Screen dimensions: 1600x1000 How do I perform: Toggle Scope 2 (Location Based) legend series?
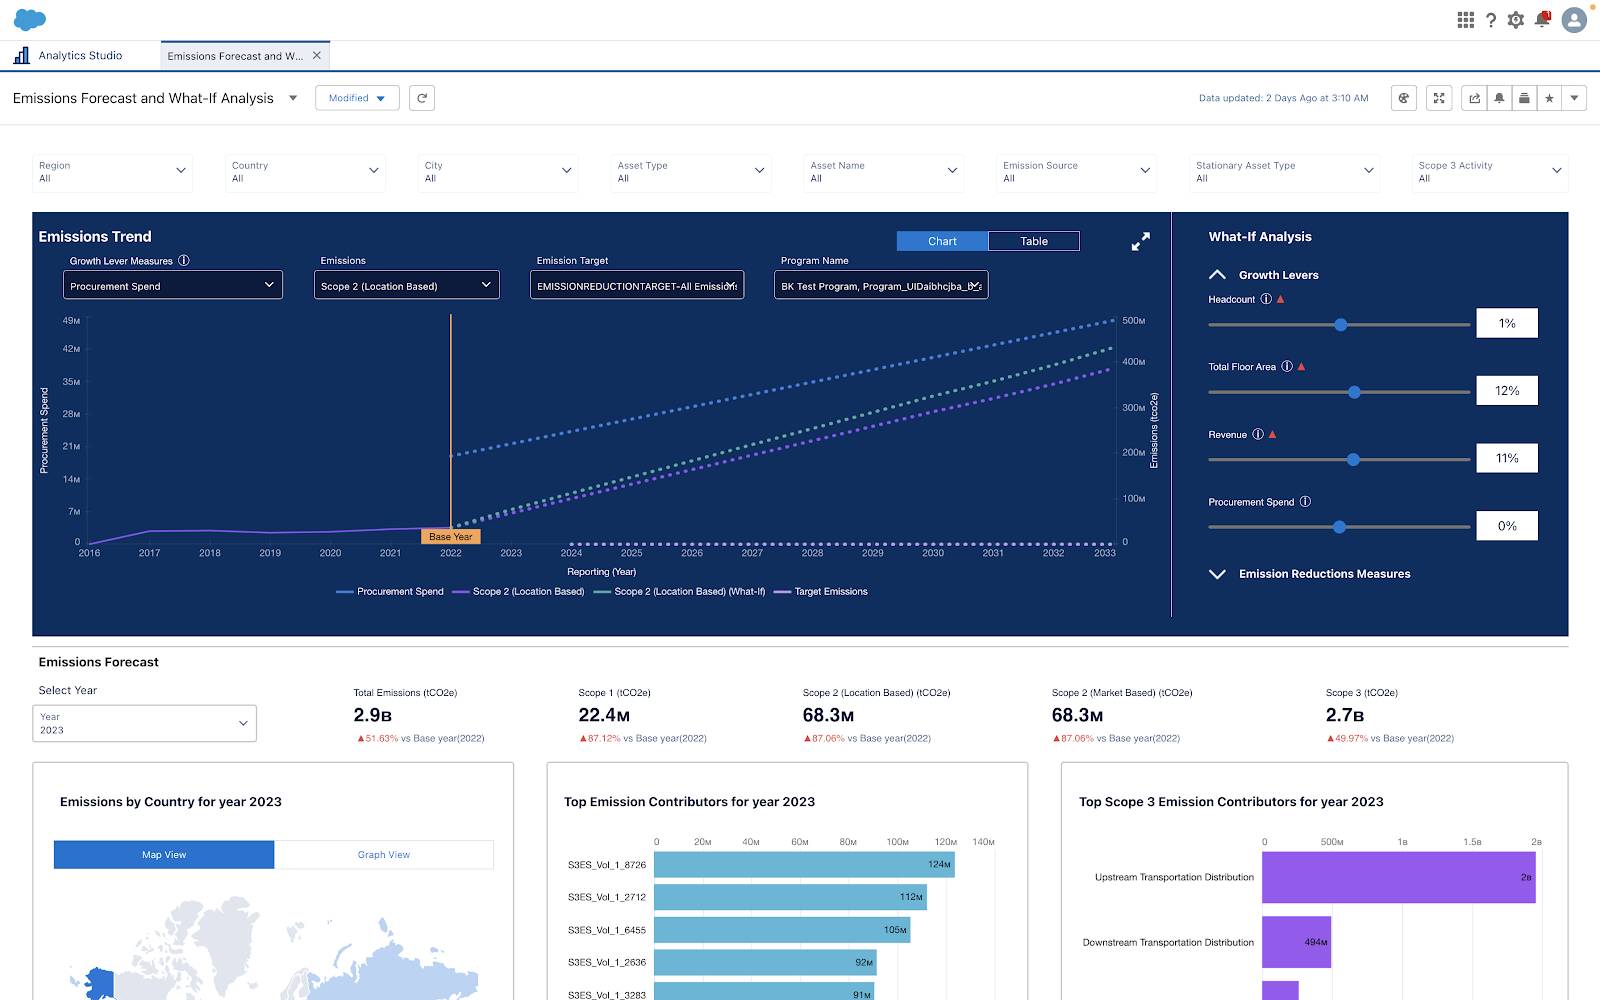point(518,591)
